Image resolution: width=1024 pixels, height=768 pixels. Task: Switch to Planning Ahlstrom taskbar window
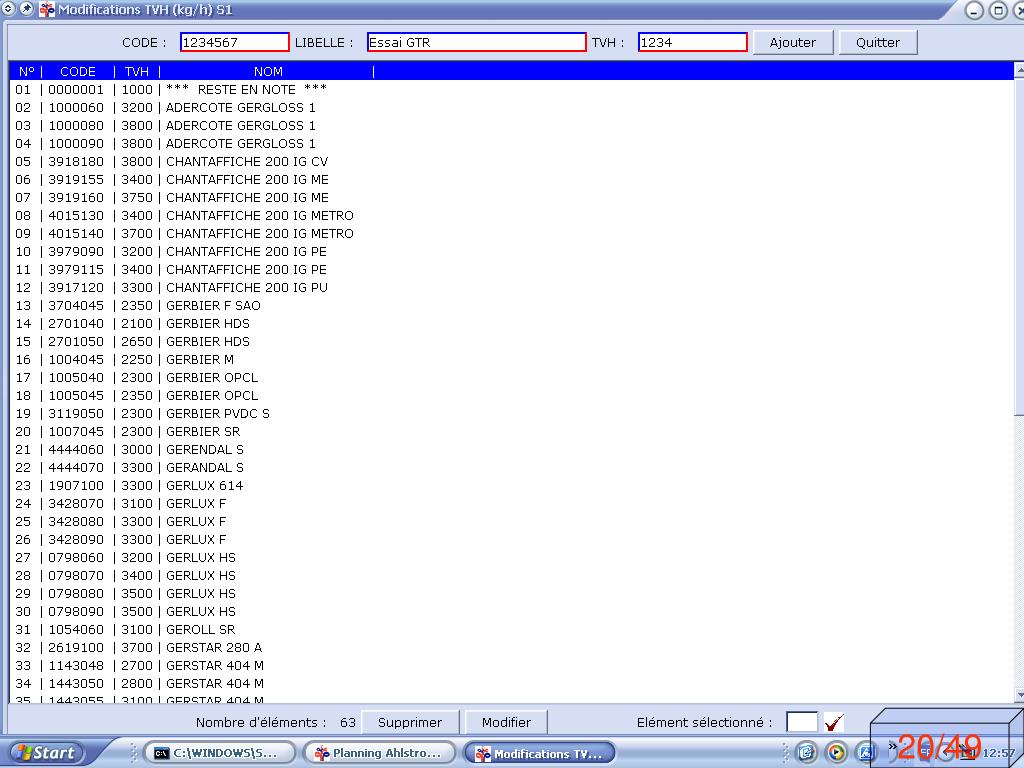click(x=379, y=753)
